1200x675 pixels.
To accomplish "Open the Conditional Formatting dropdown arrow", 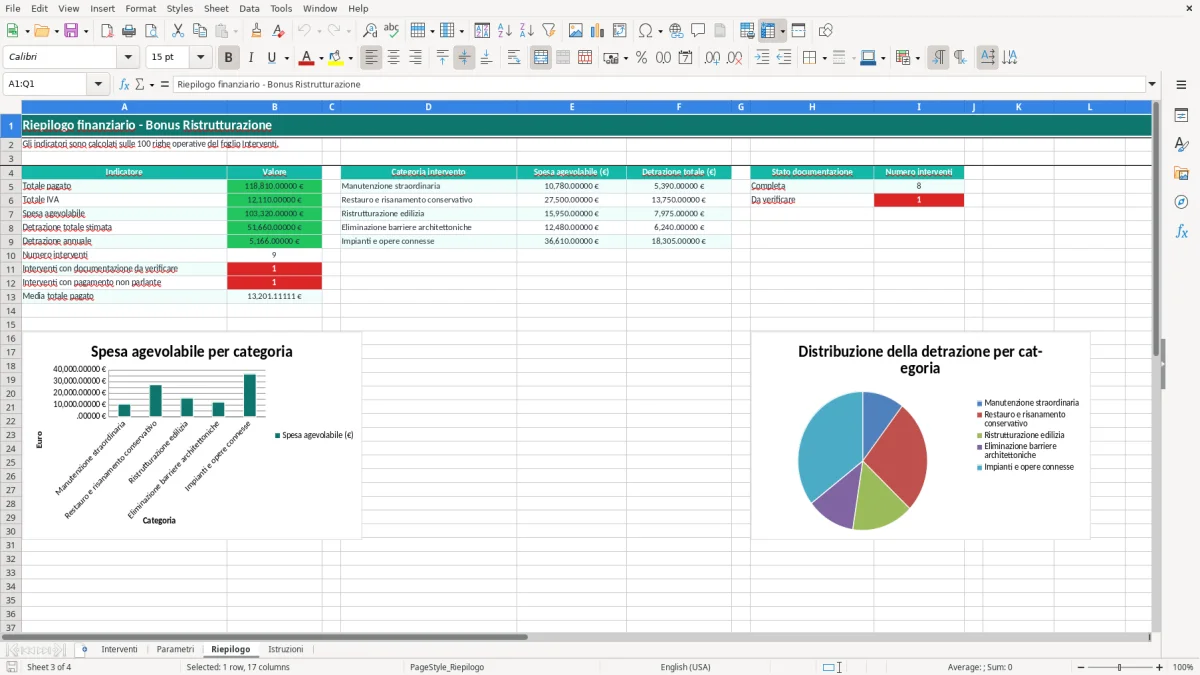I will (917, 58).
